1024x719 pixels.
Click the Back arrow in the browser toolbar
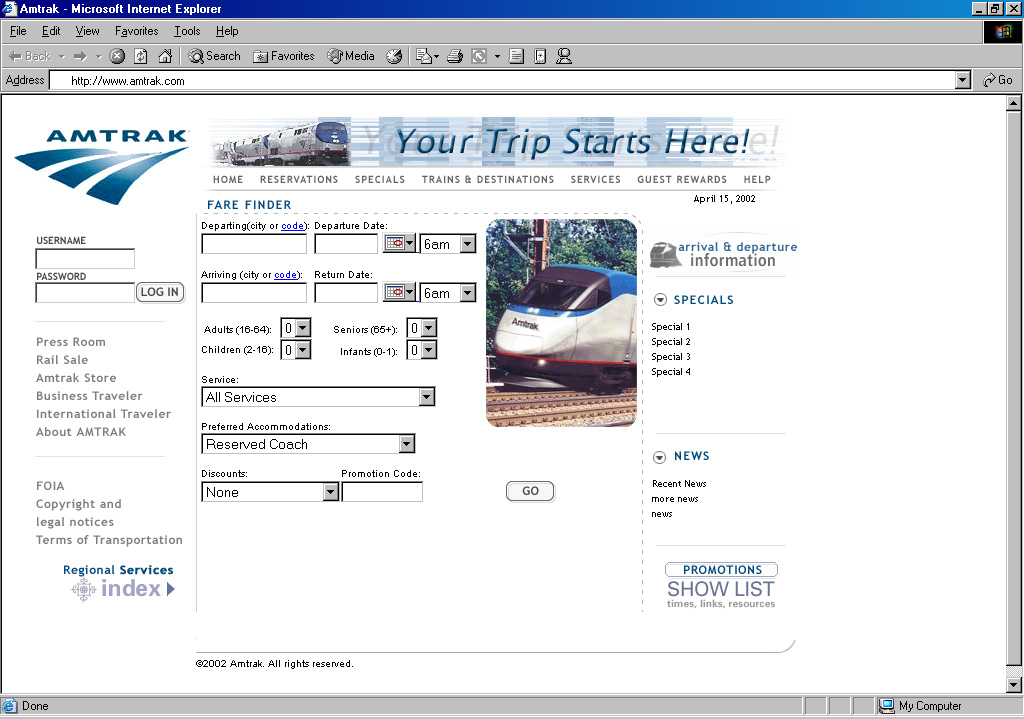(x=29, y=56)
